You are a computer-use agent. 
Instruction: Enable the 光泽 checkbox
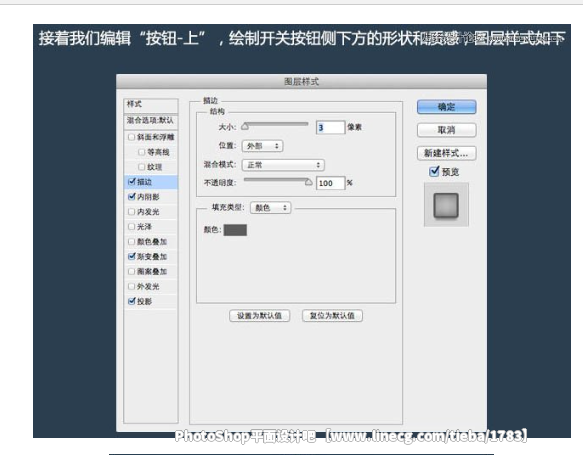click(131, 226)
